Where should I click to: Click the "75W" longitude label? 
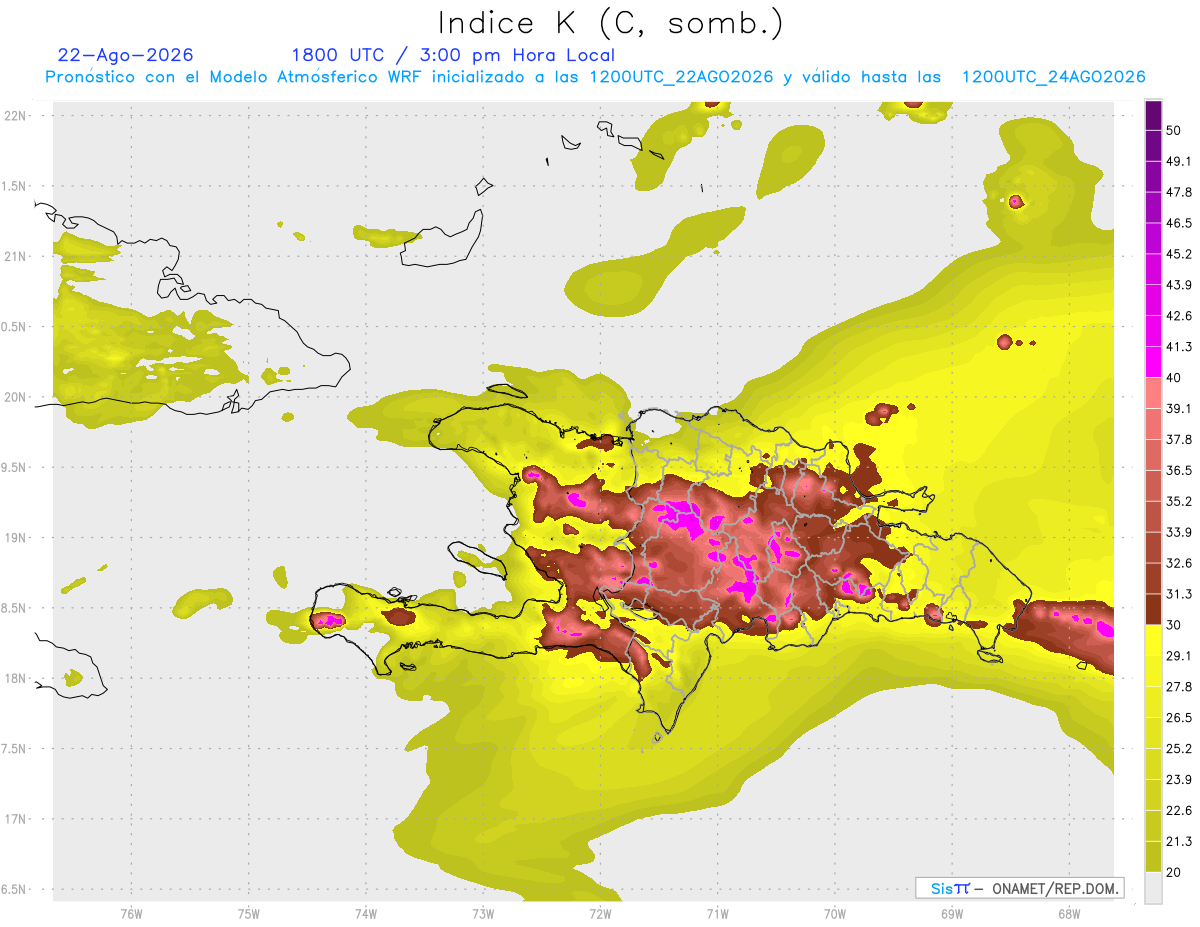pyautogui.click(x=249, y=913)
